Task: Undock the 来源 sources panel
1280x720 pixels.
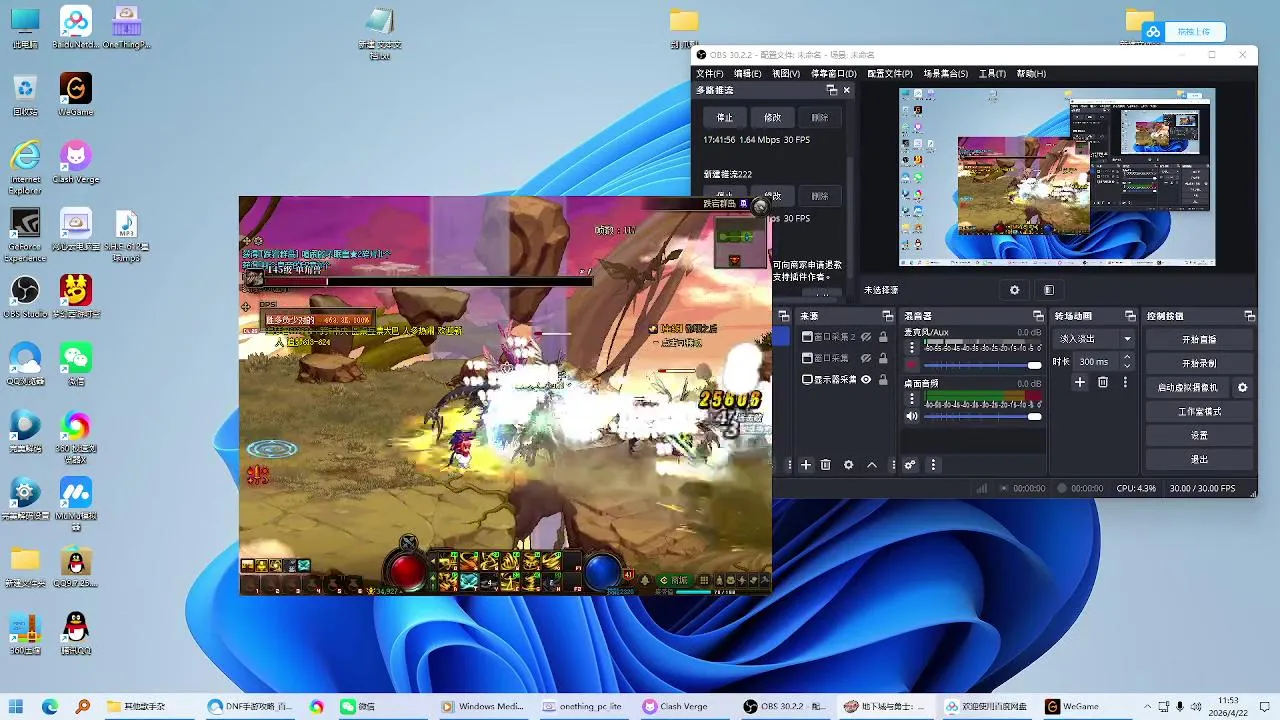Action: pos(887,316)
